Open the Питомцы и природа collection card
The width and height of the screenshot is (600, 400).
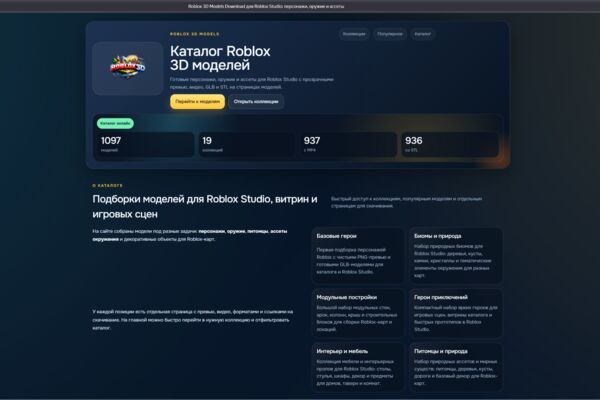click(x=456, y=367)
